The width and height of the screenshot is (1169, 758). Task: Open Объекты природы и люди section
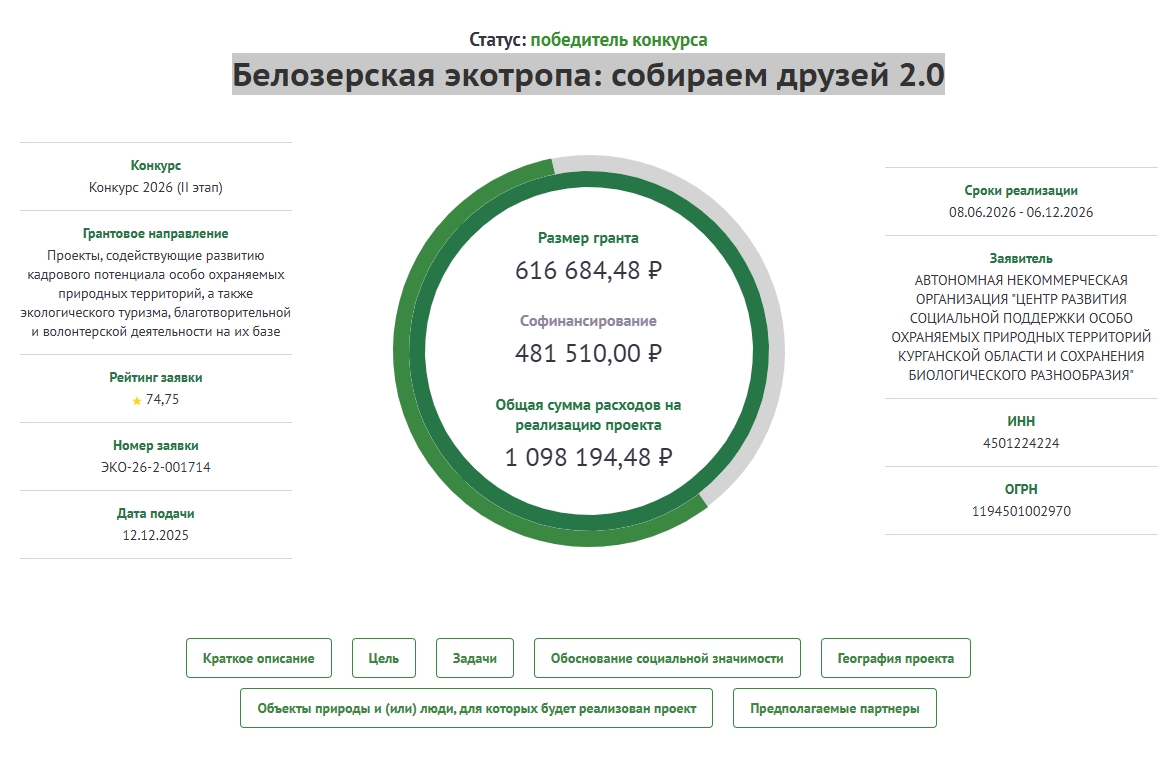coord(476,708)
